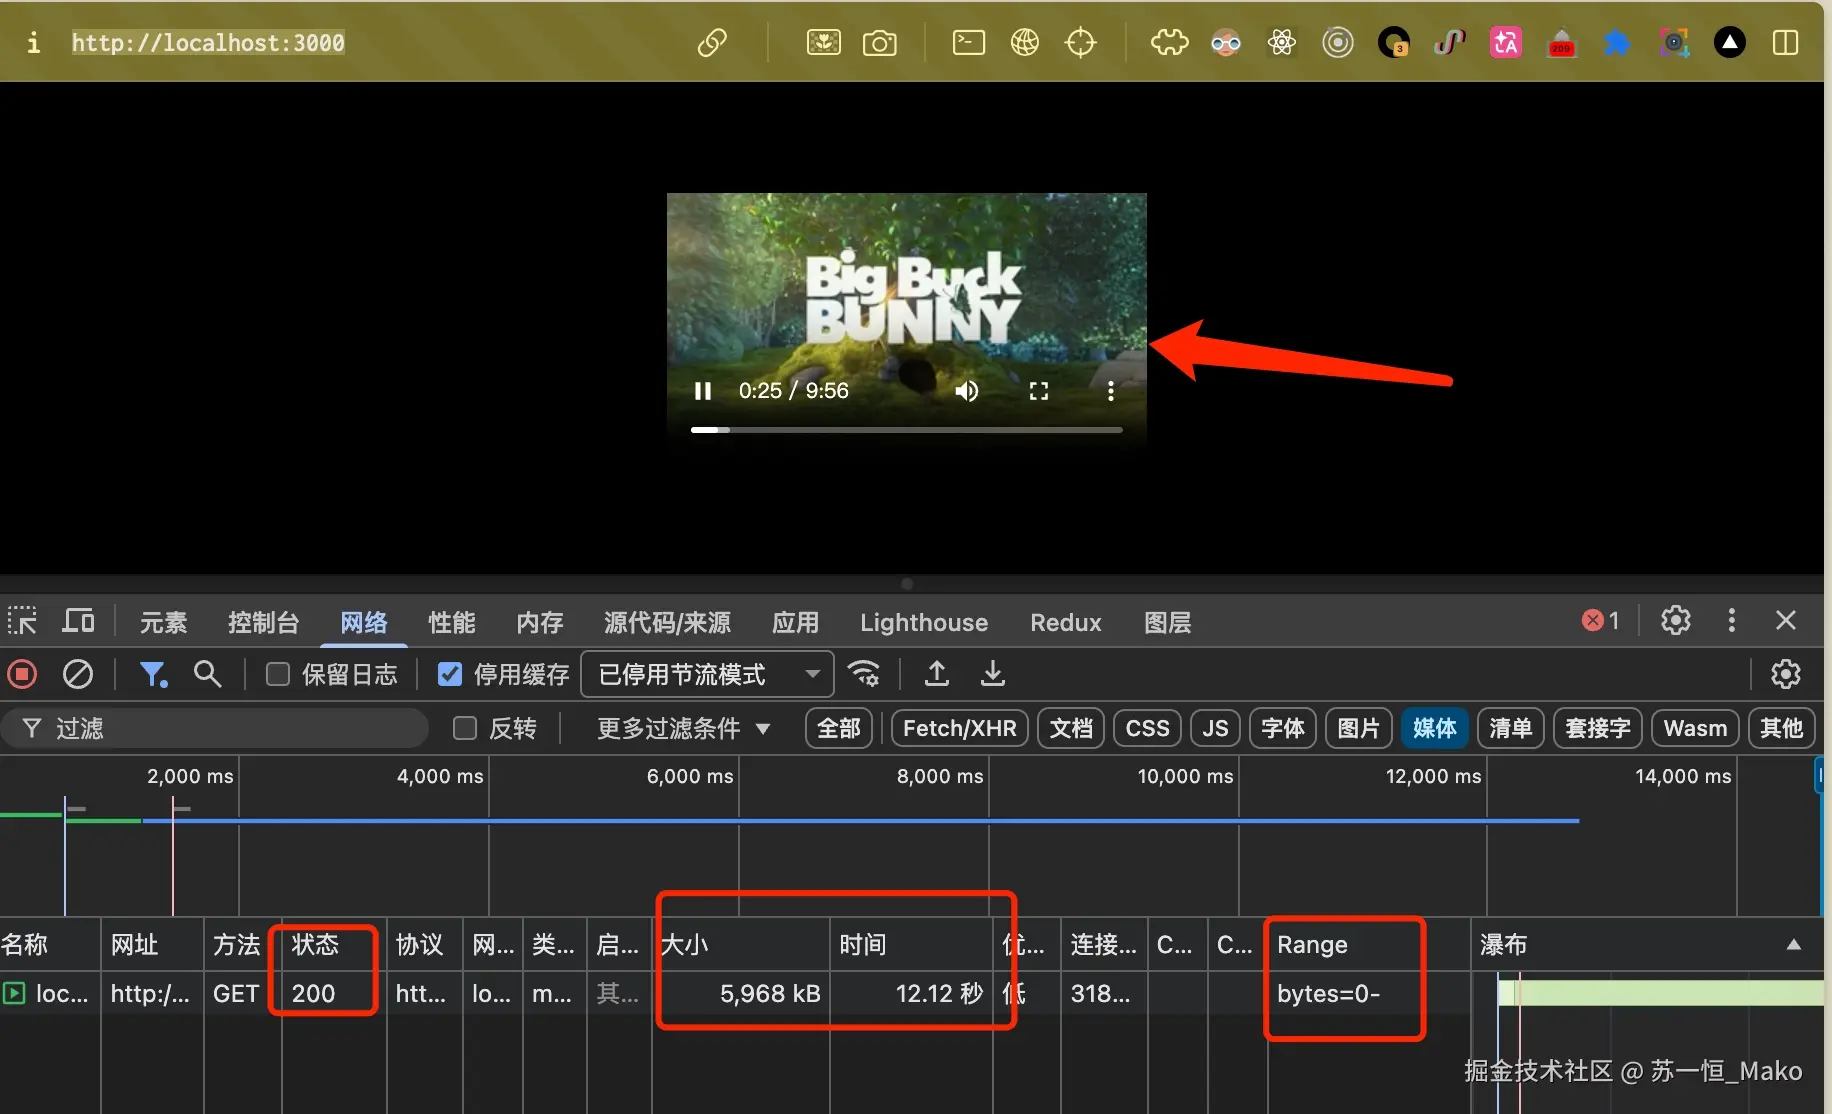Viewport: 1832px width, 1114px height.
Task: Toggle the device toolbar emulation icon
Action: pos(78,622)
